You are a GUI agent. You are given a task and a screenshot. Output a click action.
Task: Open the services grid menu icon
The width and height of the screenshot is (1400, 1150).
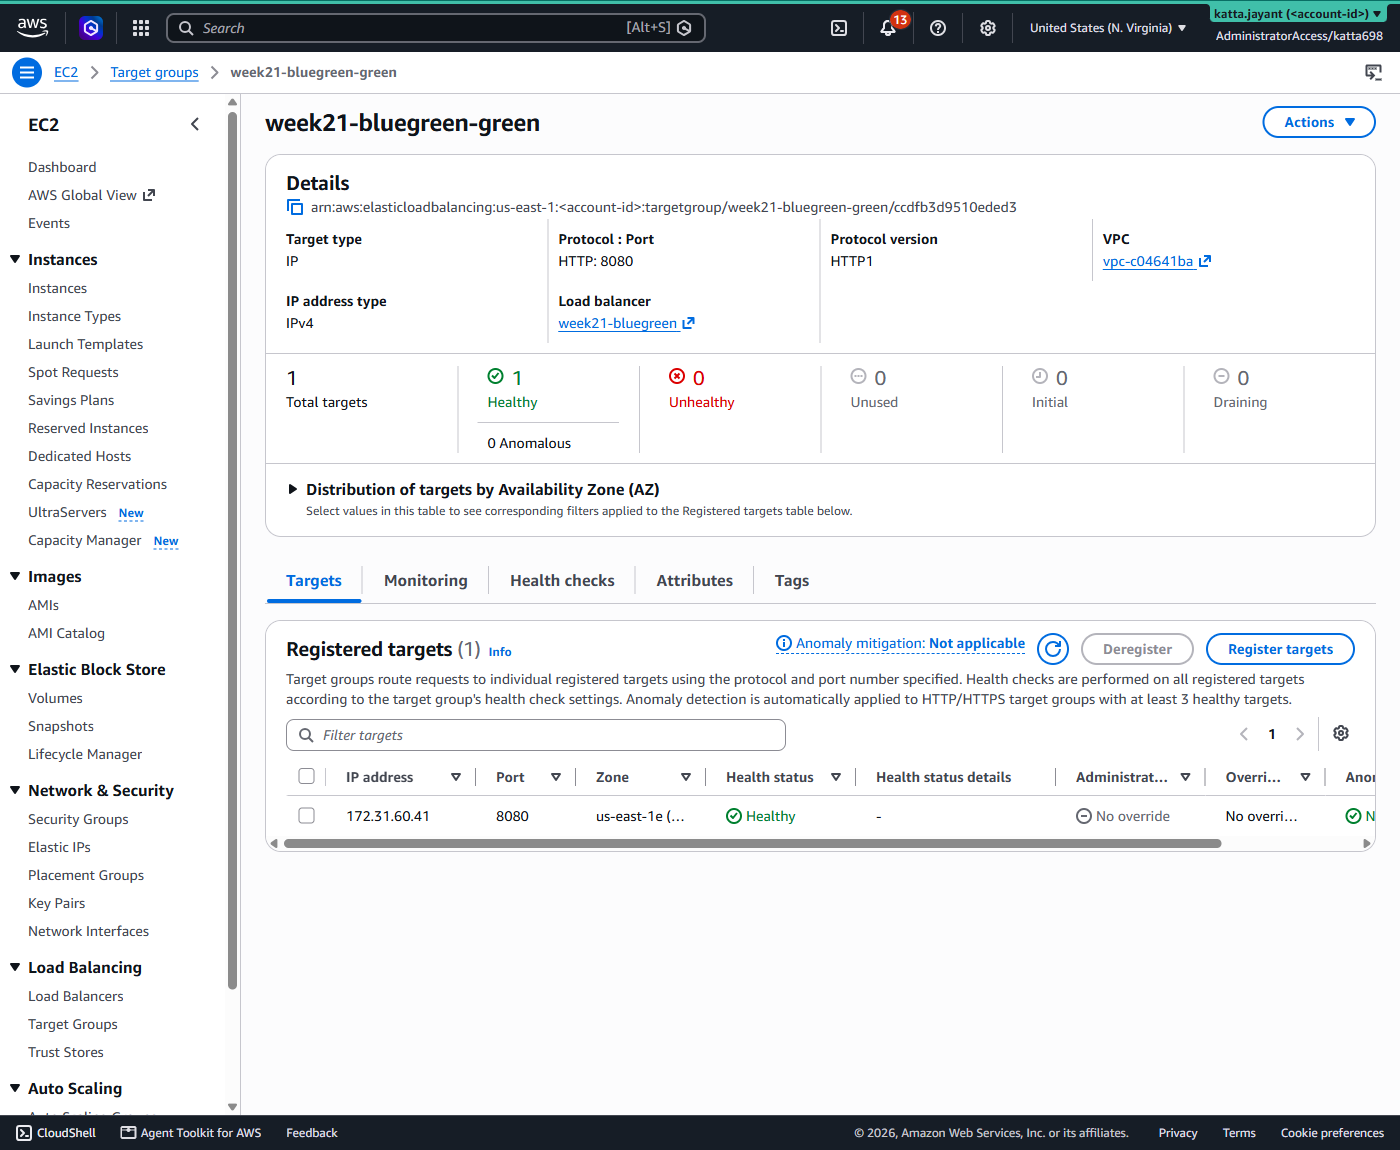[141, 28]
